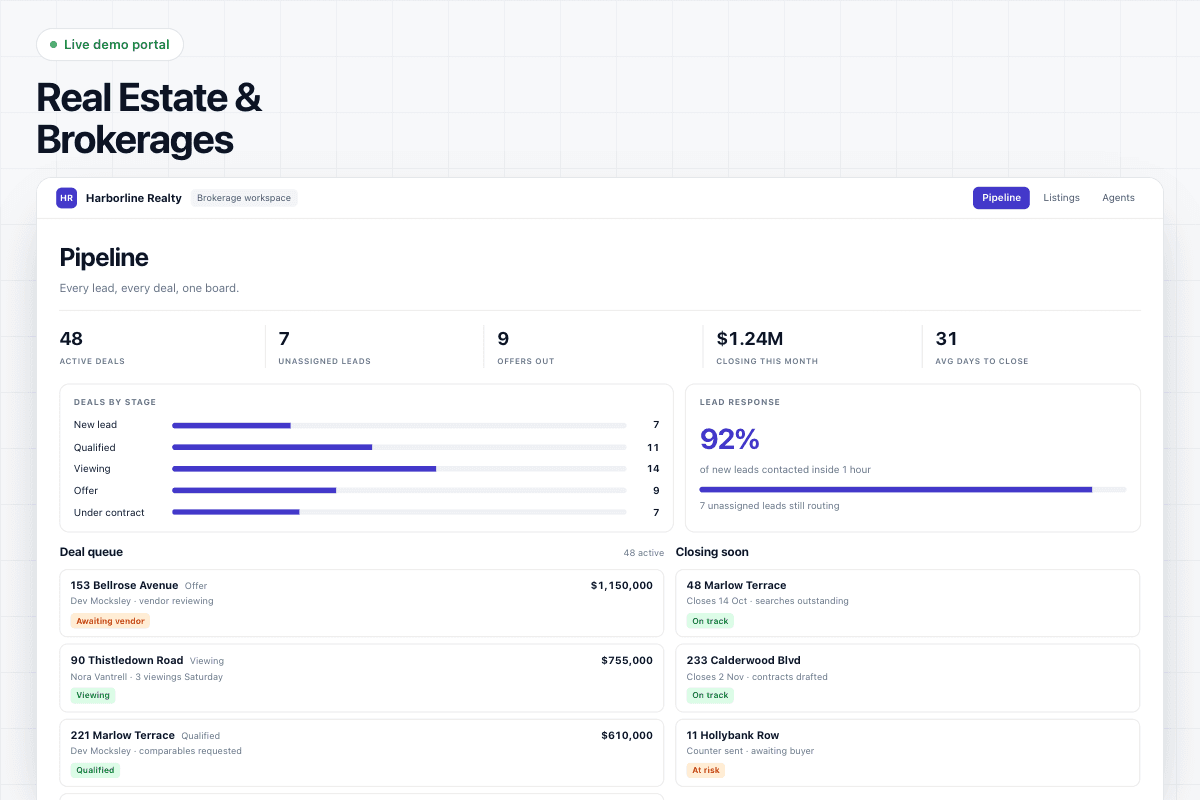
Task: Click the 92% lead response figure
Action: point(730,439)
